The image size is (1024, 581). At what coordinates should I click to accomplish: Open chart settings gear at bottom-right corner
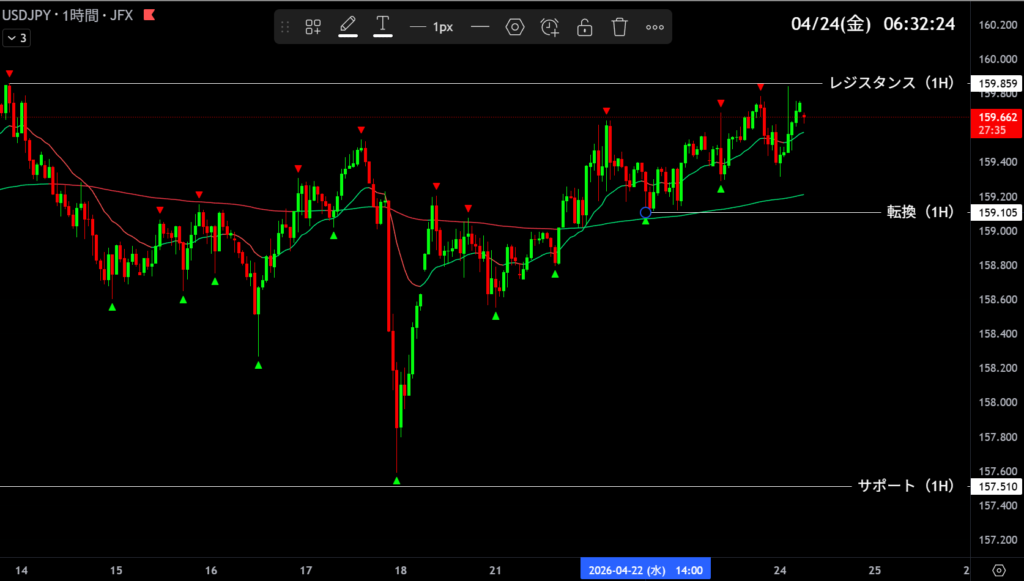pyautogui.click(x=997, y=570)
